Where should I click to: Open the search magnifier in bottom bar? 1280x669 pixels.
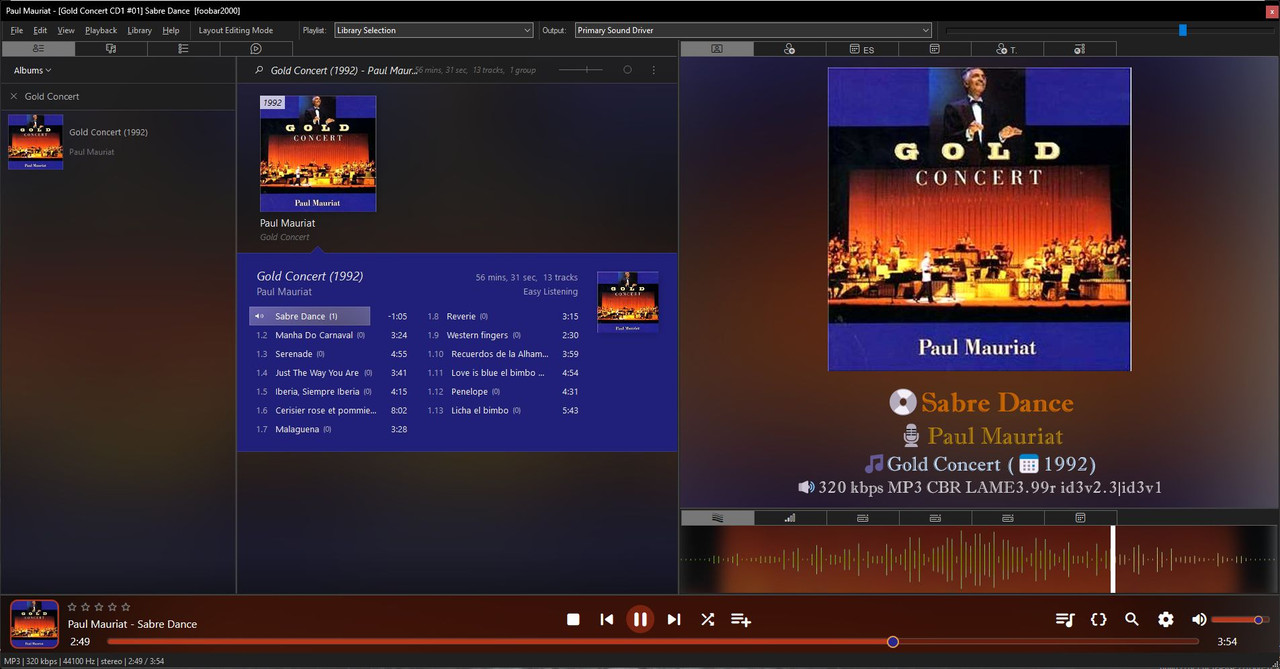[1132, 620]
